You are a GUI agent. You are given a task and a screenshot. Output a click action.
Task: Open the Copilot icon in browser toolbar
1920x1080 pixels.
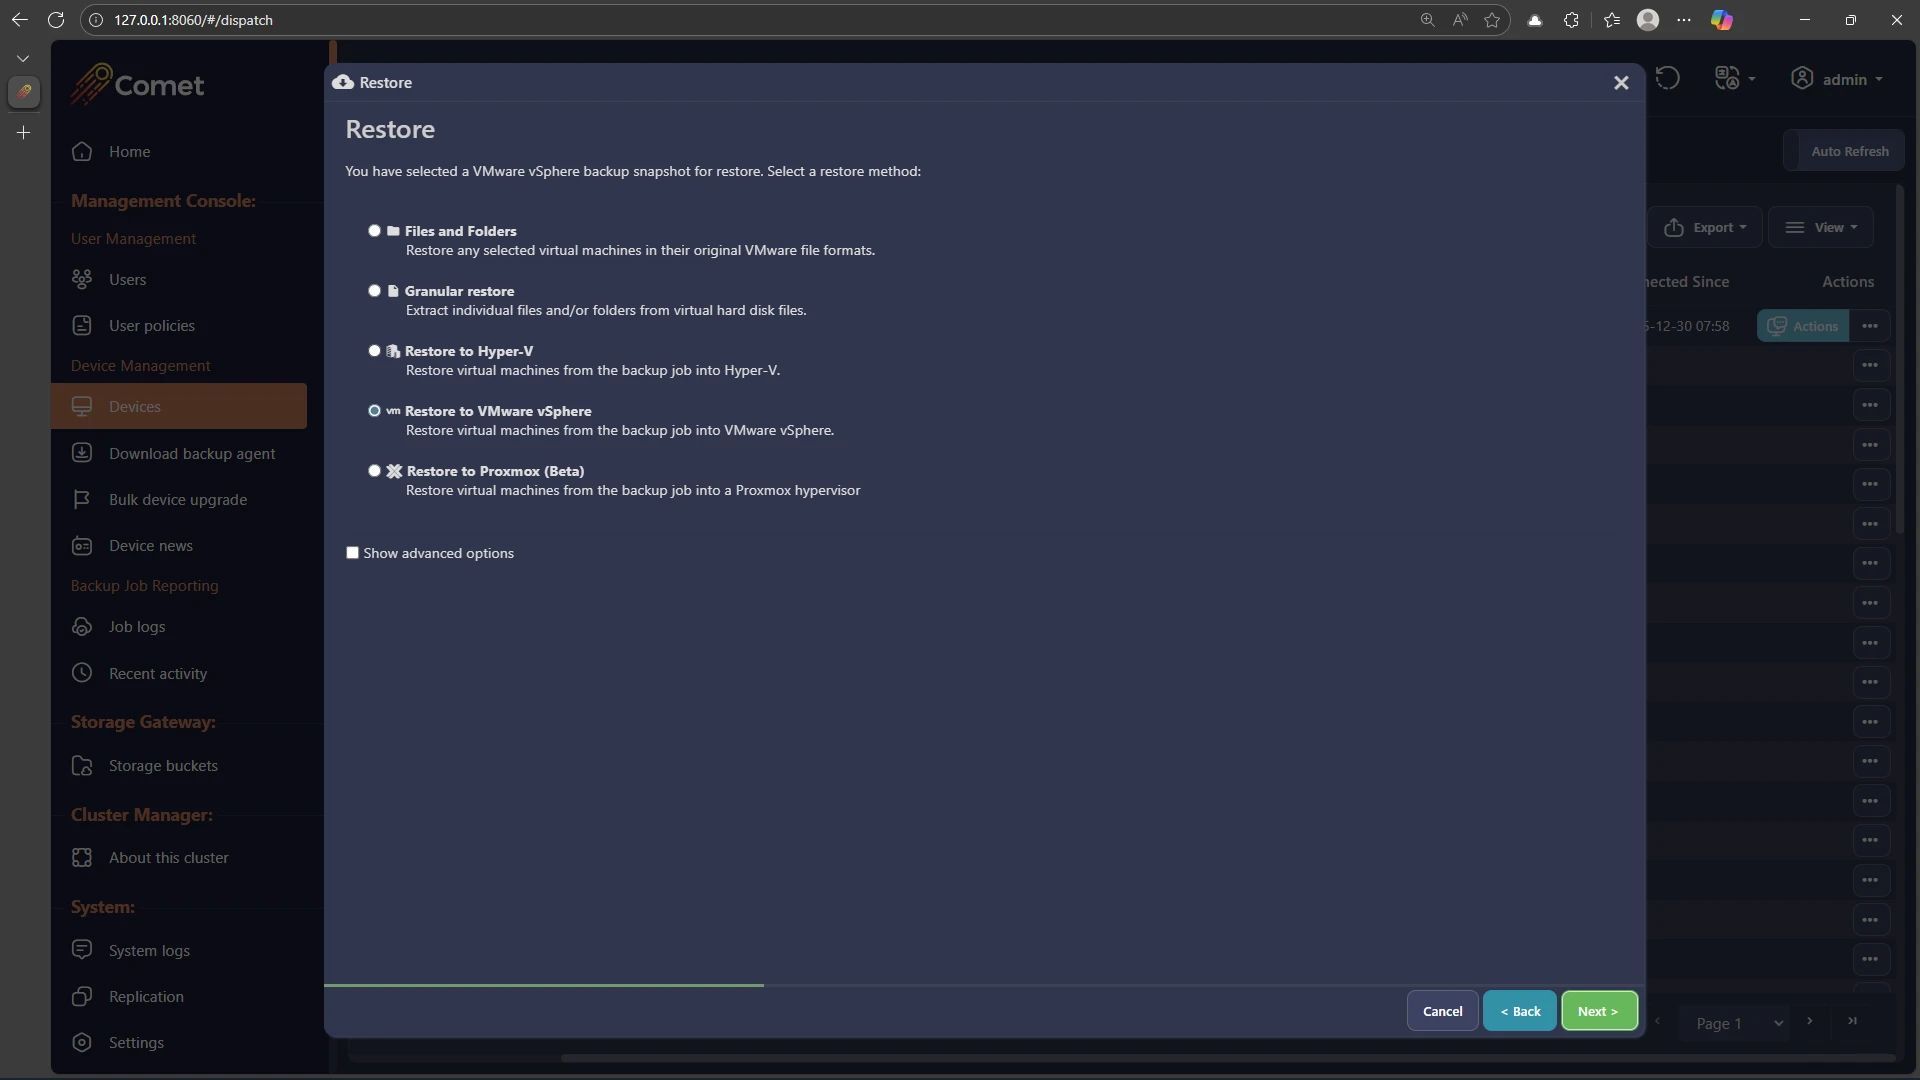[1722, 20]
